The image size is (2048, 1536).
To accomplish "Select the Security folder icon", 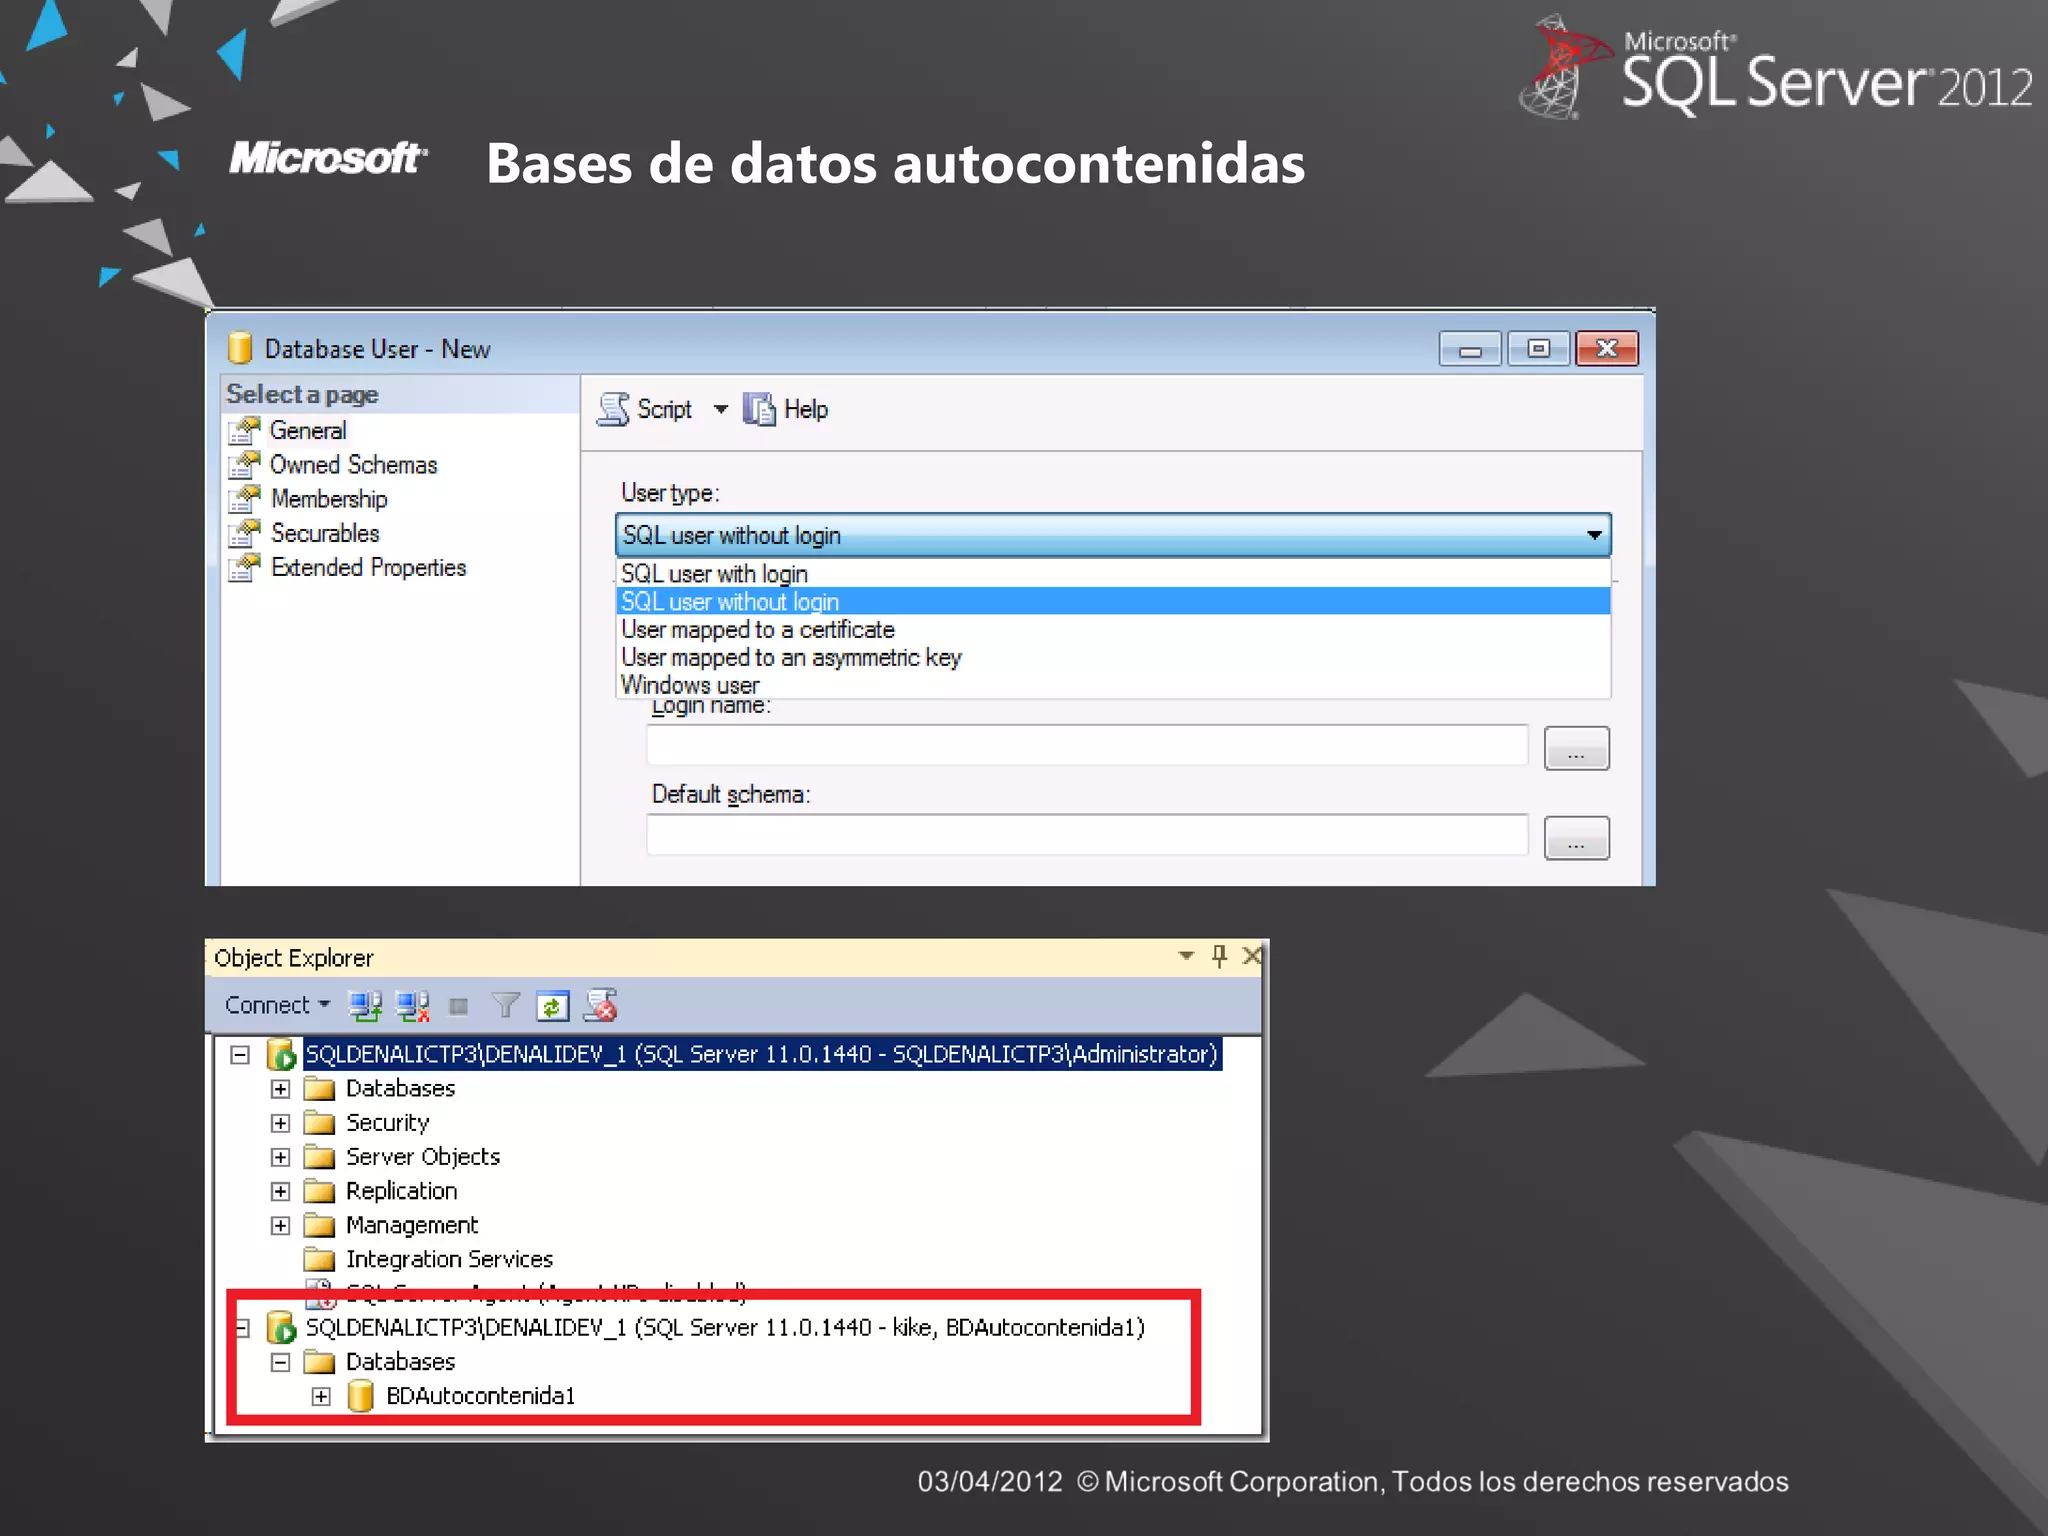I will (319, 1122).
